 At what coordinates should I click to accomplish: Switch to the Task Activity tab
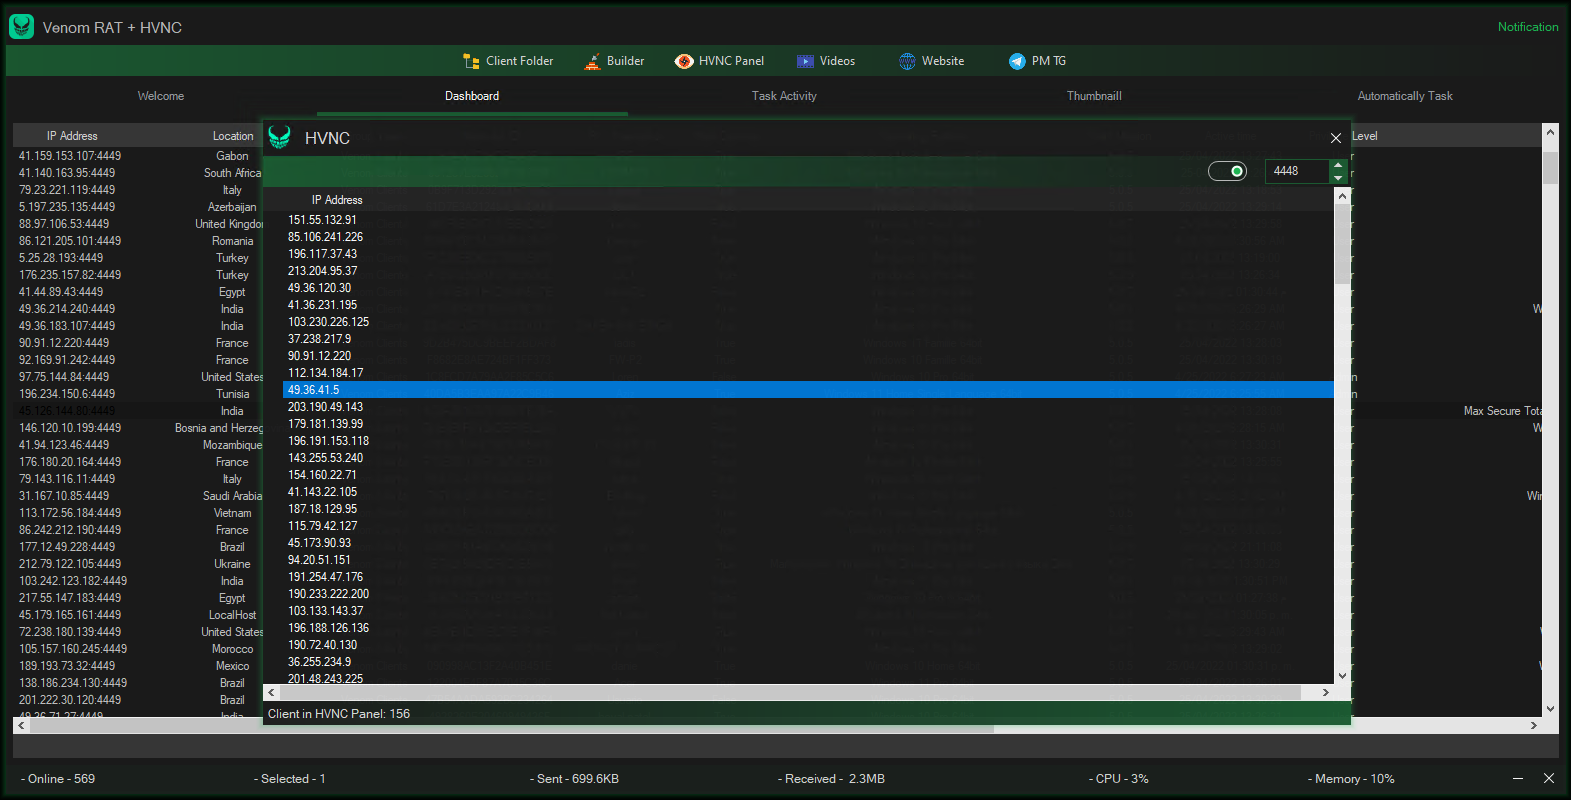(784, 96)
